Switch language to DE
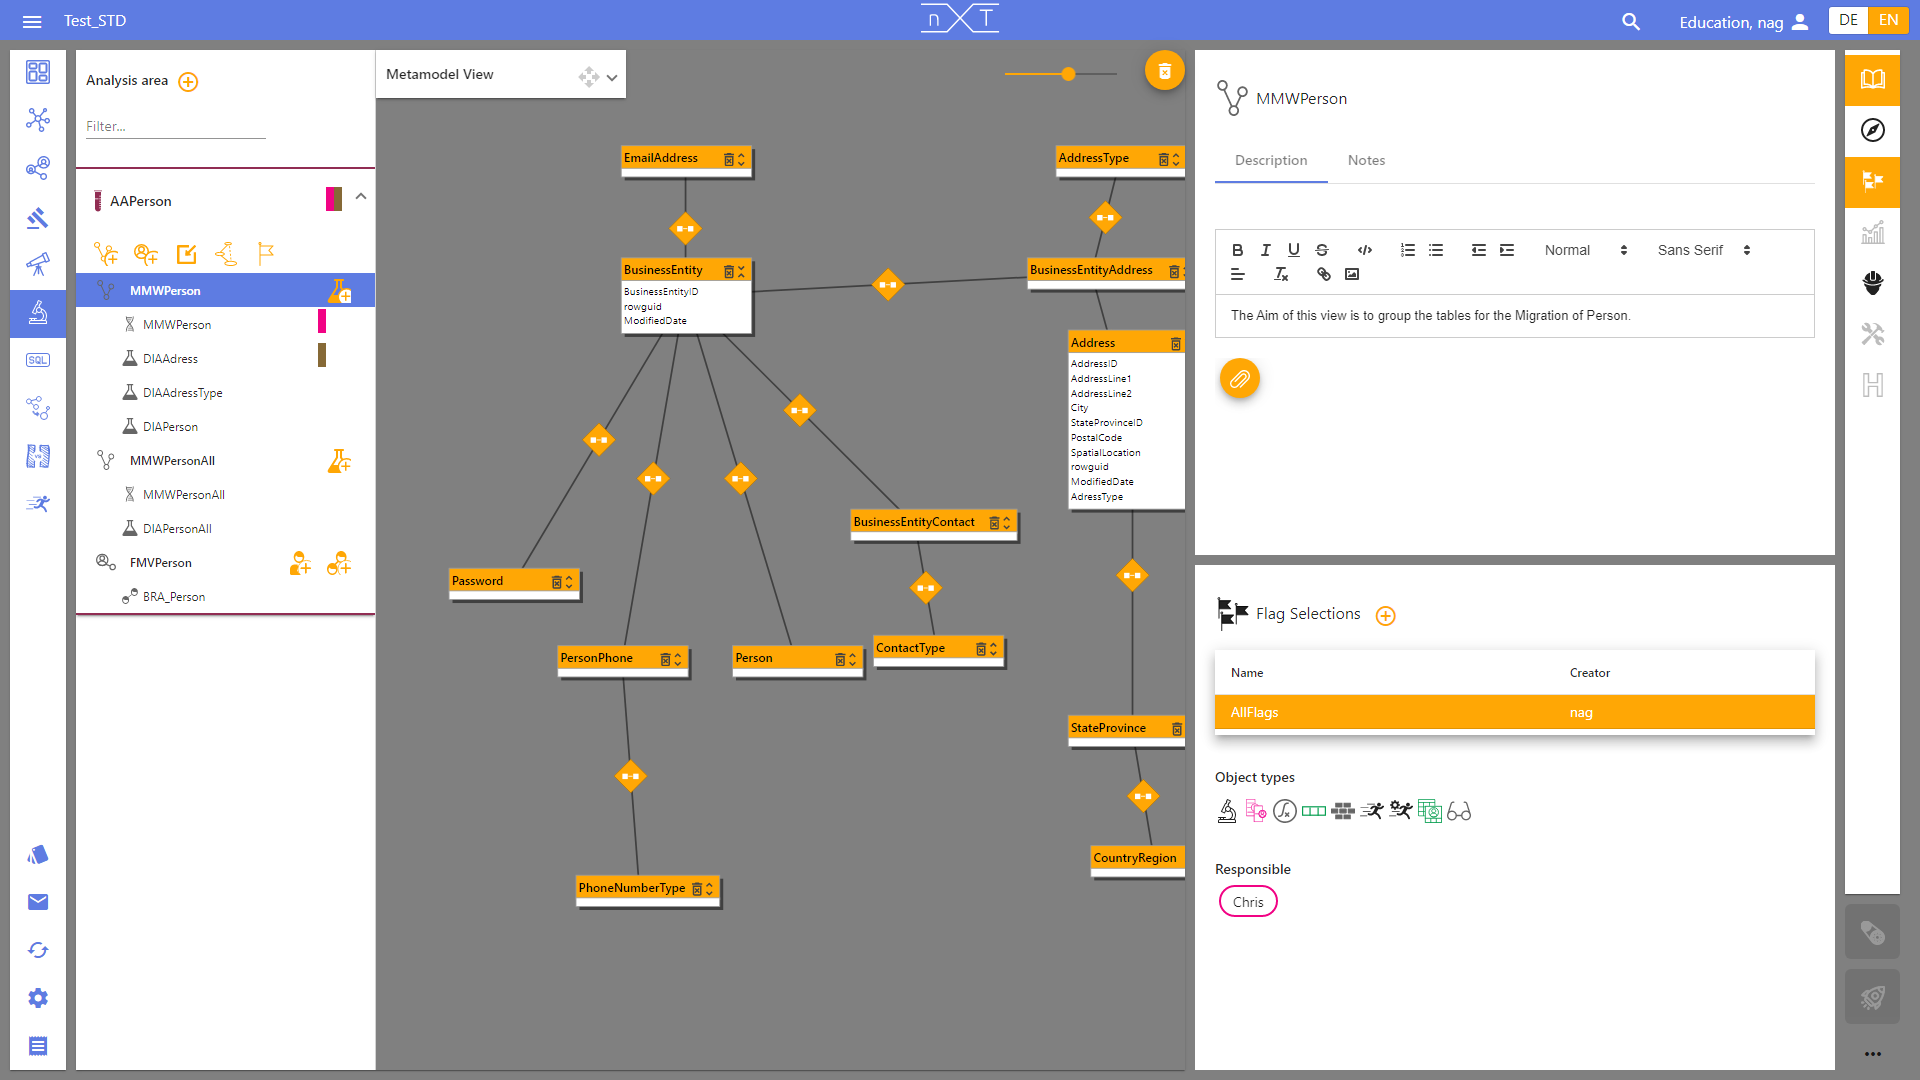Image resolution: width=1920 pixels, height=1080 pixels. (x=1848, y=20)
